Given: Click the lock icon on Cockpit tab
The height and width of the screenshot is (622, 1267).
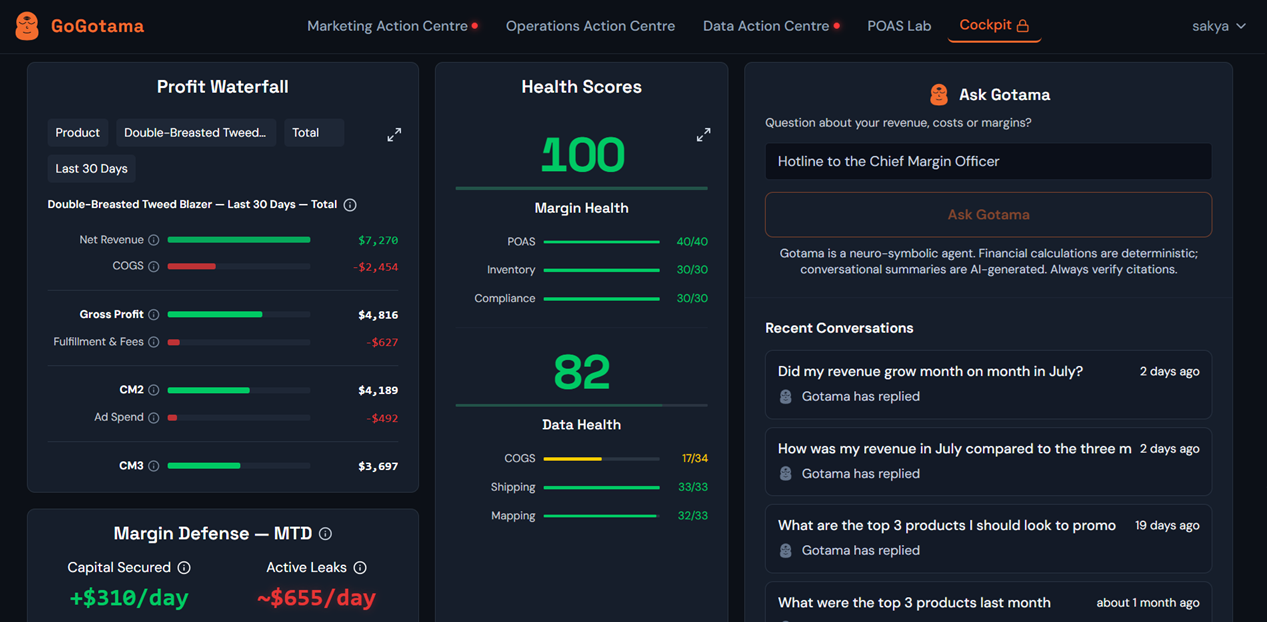Looking at the screenshot, I should click(1023, 26).
